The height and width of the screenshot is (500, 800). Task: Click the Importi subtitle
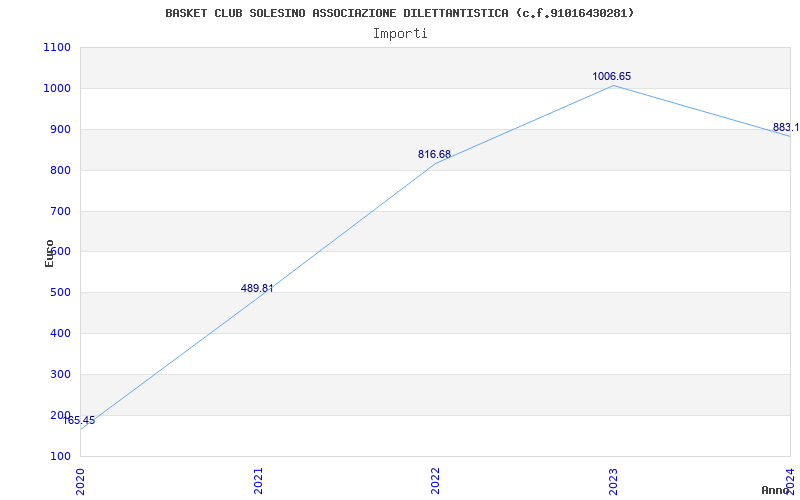[400, 34]
